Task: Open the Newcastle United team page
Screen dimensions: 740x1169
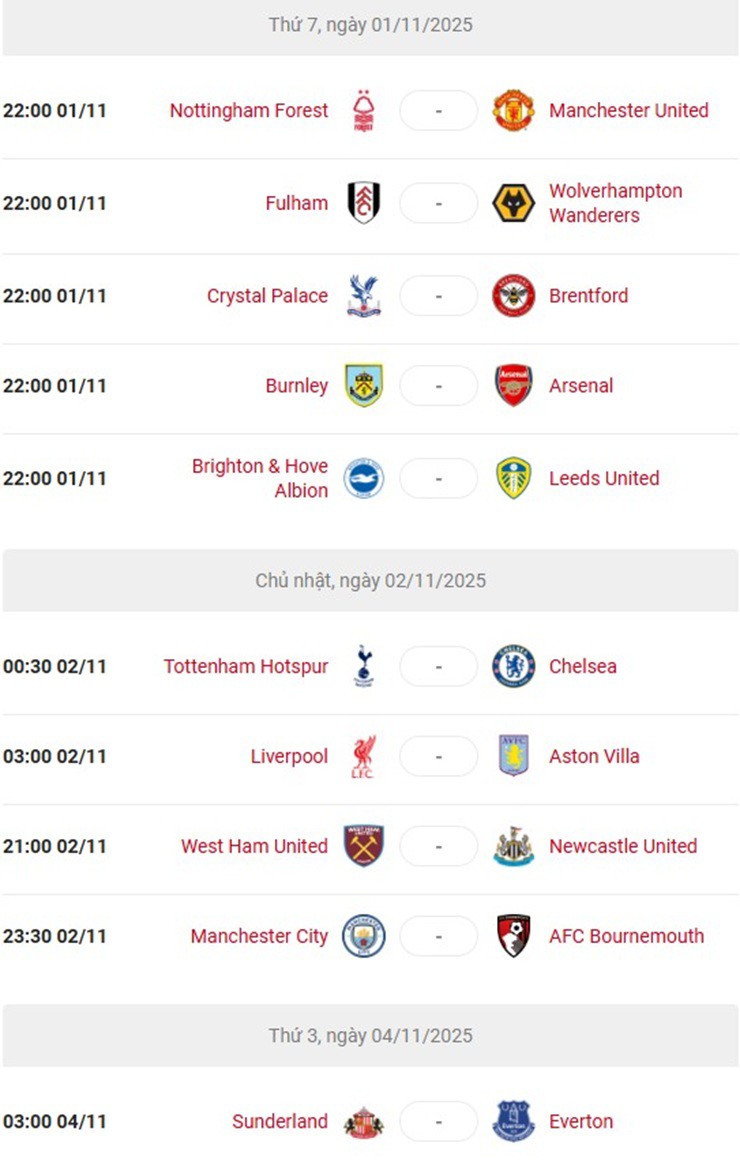Action: (x=622, y=846)
